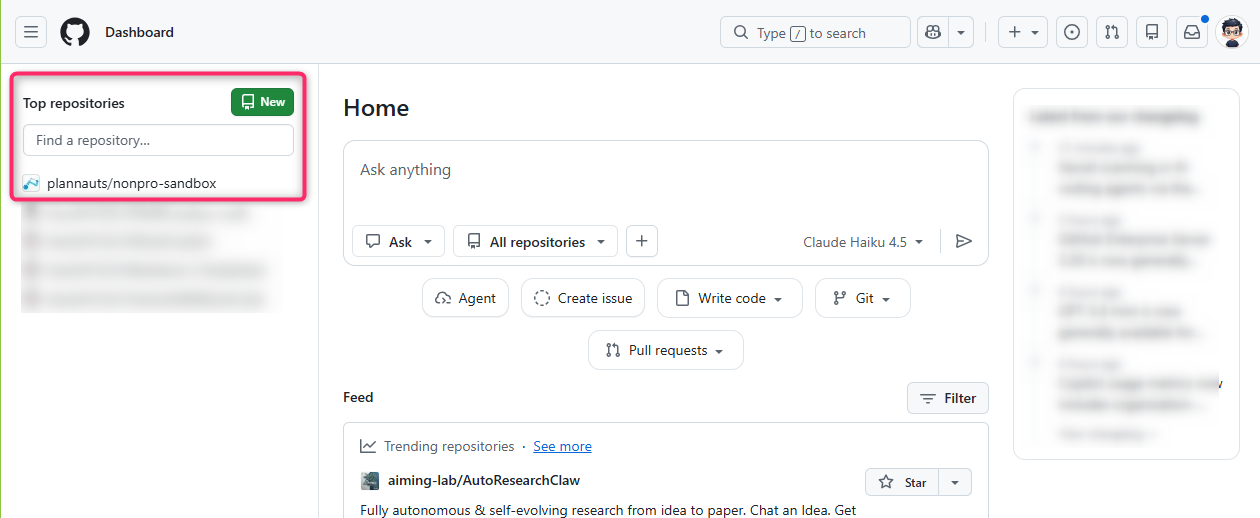Open the feed Filter button

pyautogui.click(x=947, y=398)
